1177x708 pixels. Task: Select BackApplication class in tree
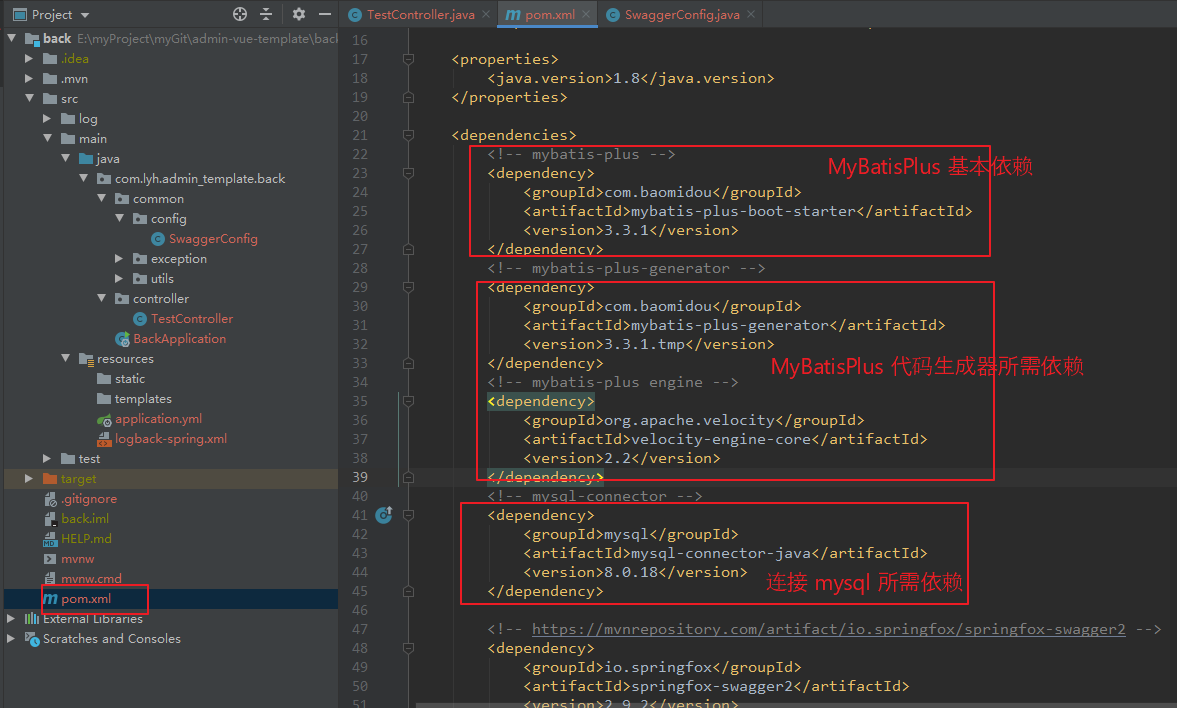[179, 339]
